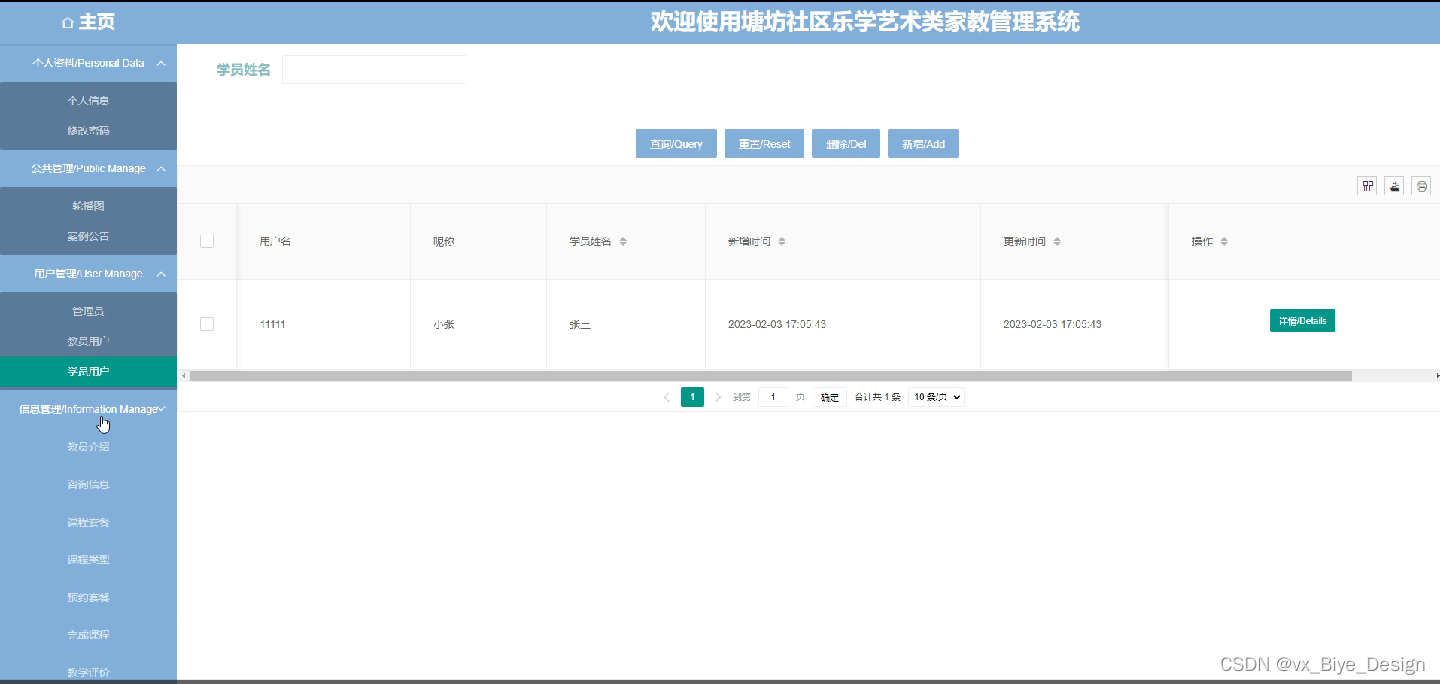The image size is (1440, 684).
Task: Focus the 学员姓名 search field
Action: pyautogui.click(x=374, y=70)
